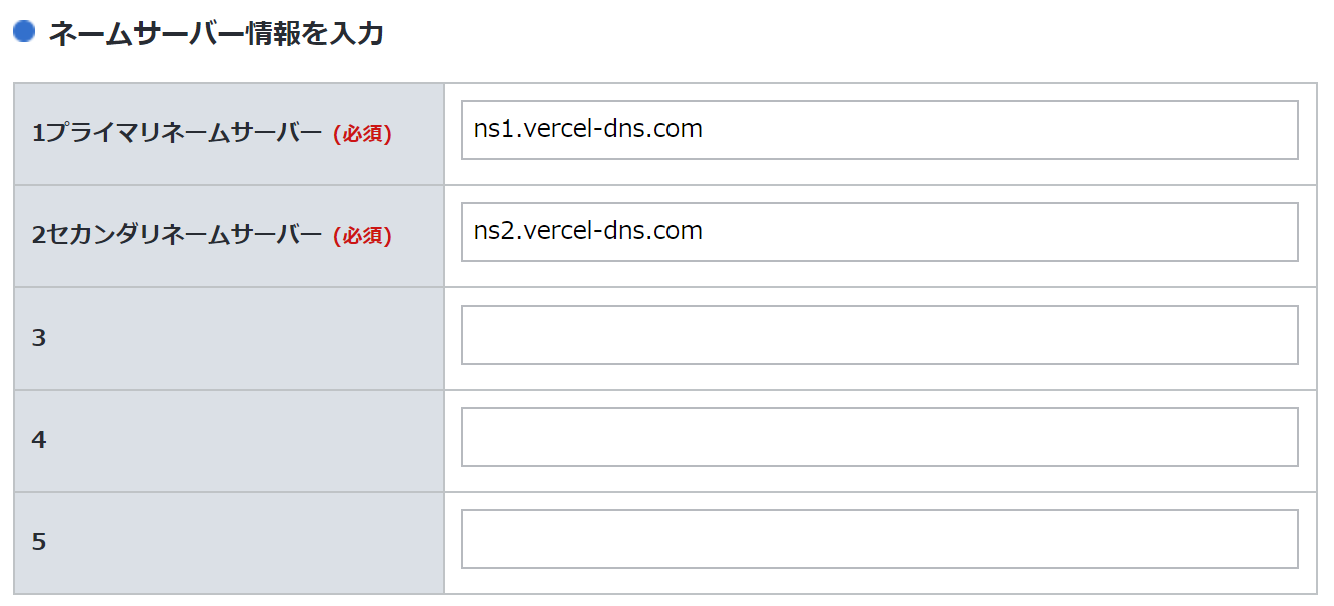Click the row label number 5
The height and width of the screenshot is (606, 1334).
[39, 542]
